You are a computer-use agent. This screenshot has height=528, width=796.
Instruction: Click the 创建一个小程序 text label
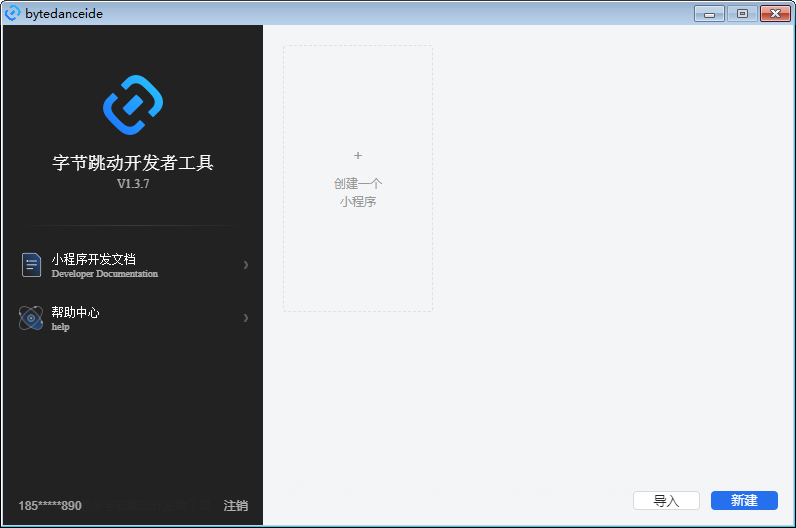point(358,193)
